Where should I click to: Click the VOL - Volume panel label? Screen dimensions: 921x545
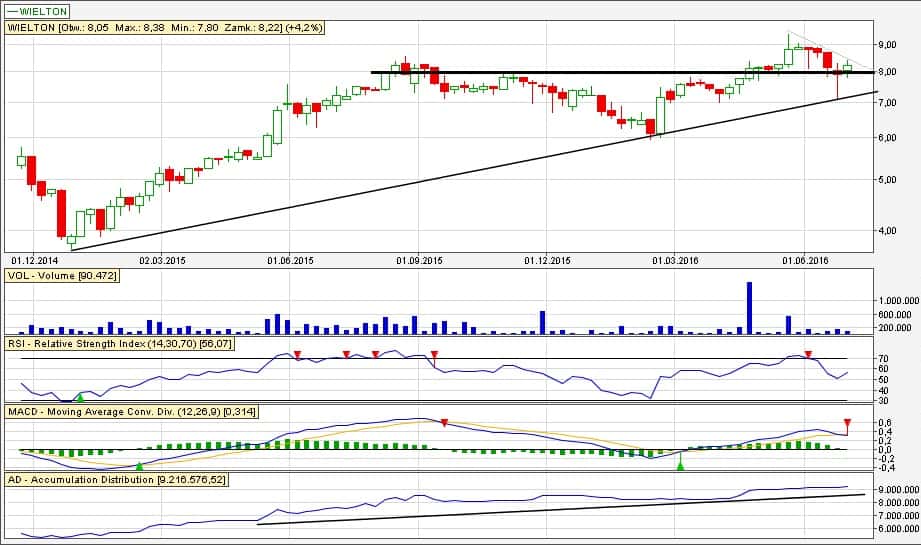[61, 275]
